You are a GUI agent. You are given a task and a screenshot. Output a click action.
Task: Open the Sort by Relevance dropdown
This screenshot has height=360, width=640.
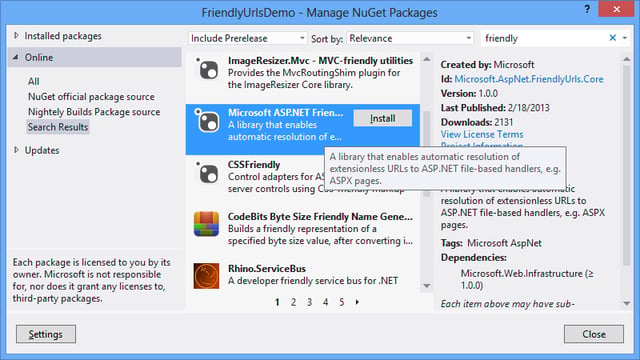pos(410,38)
